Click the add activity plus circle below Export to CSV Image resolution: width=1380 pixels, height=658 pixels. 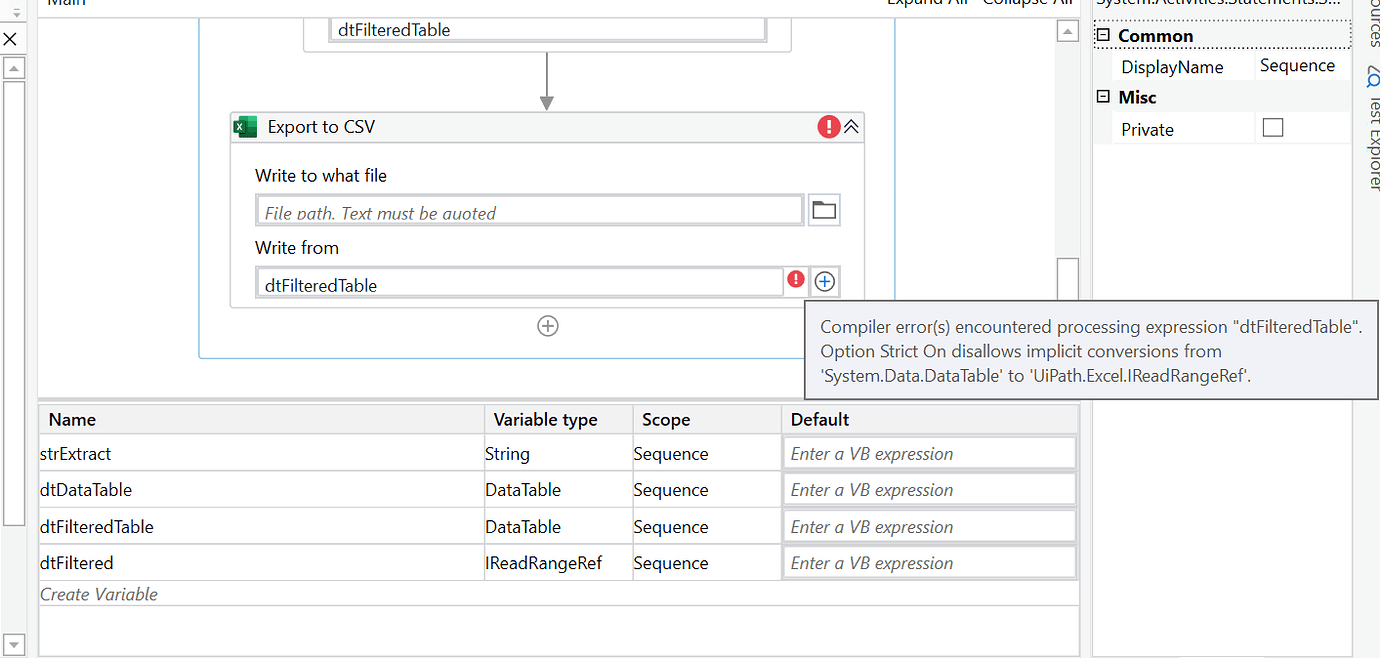[547, 325]
